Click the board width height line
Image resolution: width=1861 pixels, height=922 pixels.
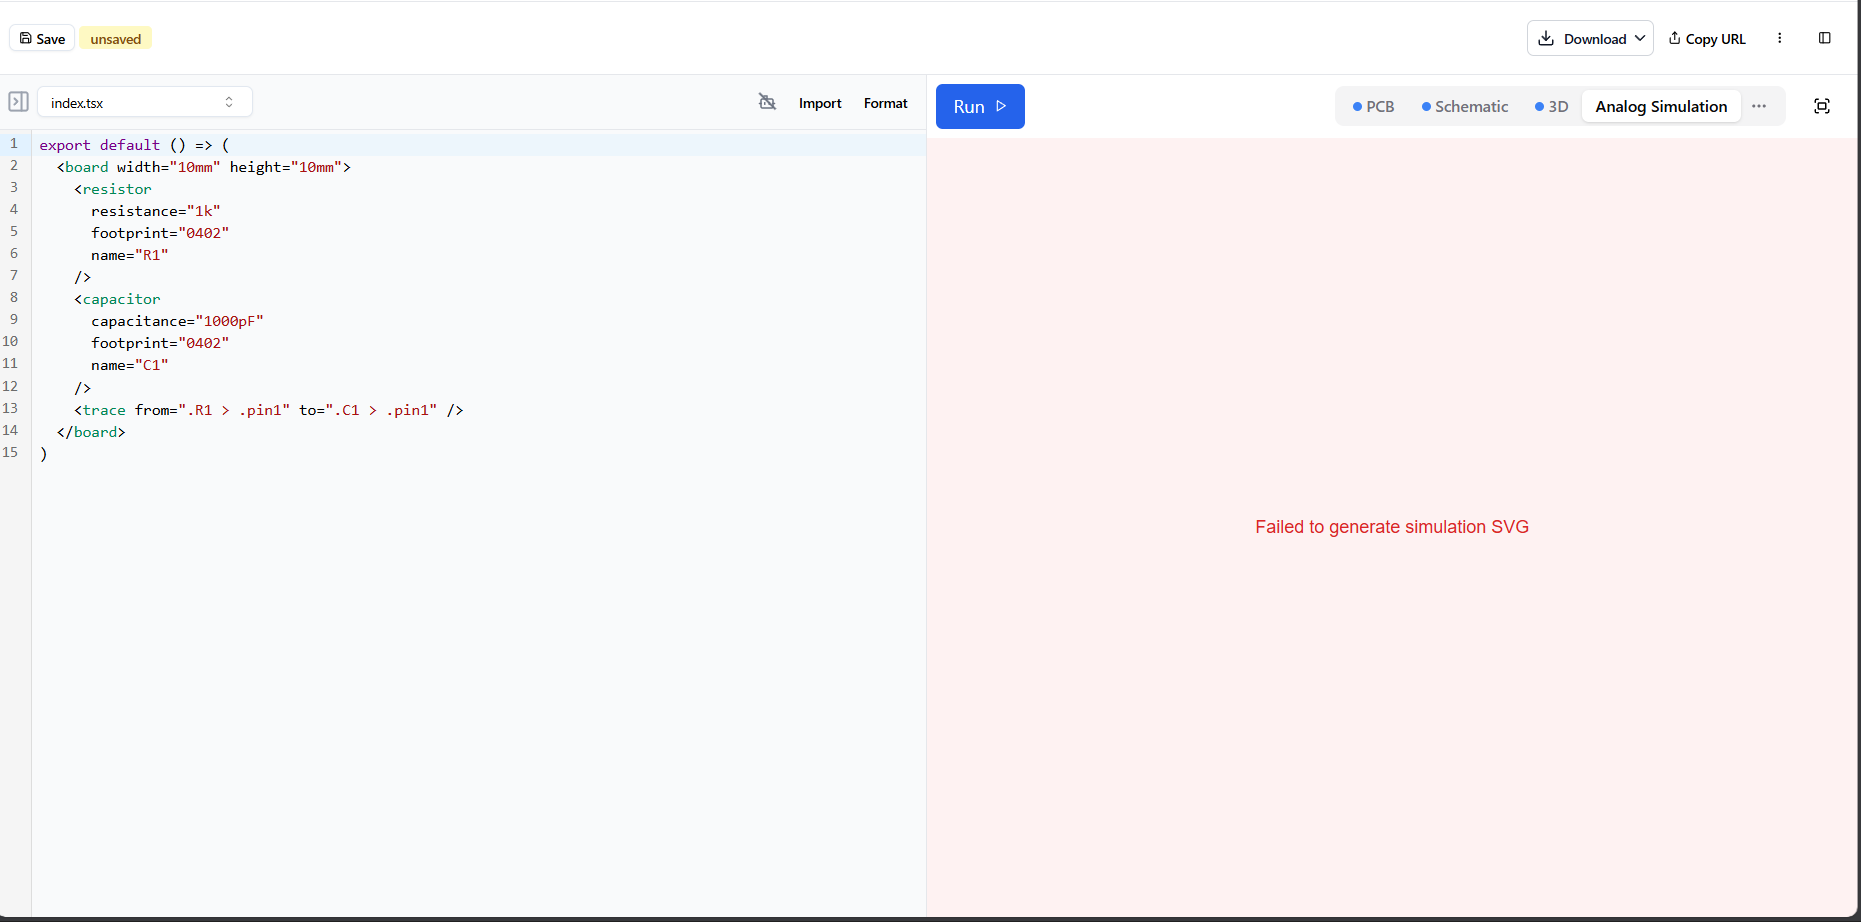(x=204, y=167)
